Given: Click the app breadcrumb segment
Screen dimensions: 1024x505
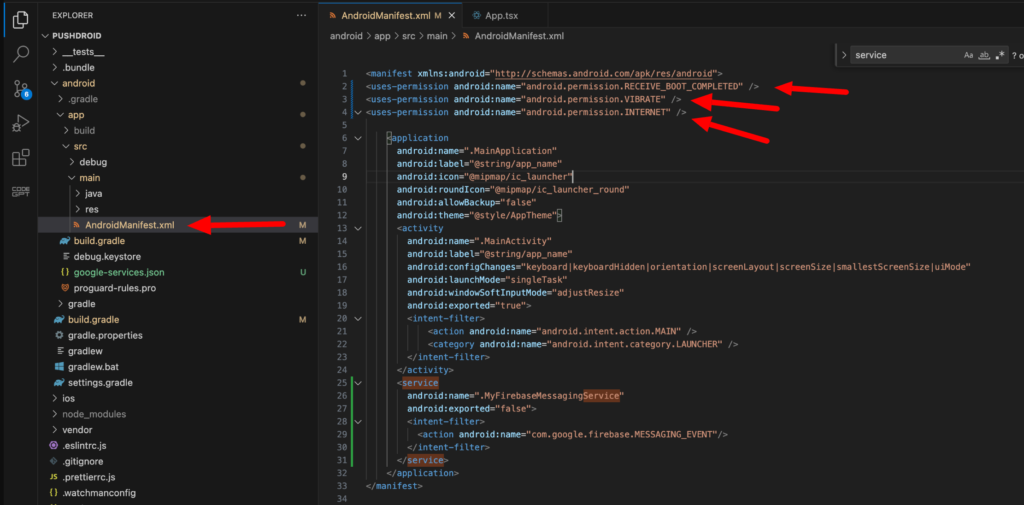Looking at the screenshot, I should click(383, 36).
